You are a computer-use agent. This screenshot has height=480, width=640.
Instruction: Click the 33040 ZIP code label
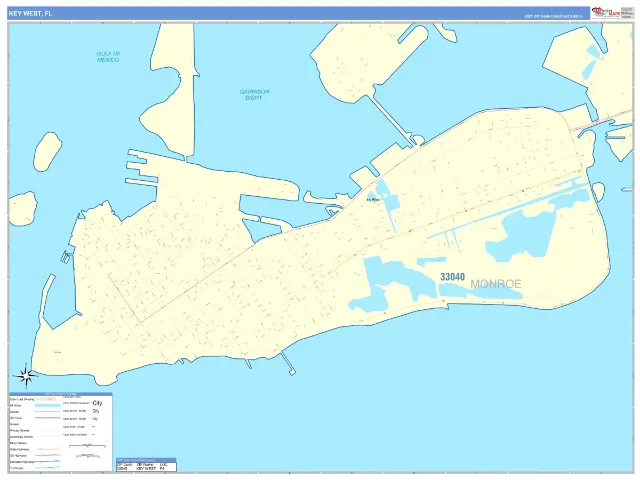pos(452,277)
